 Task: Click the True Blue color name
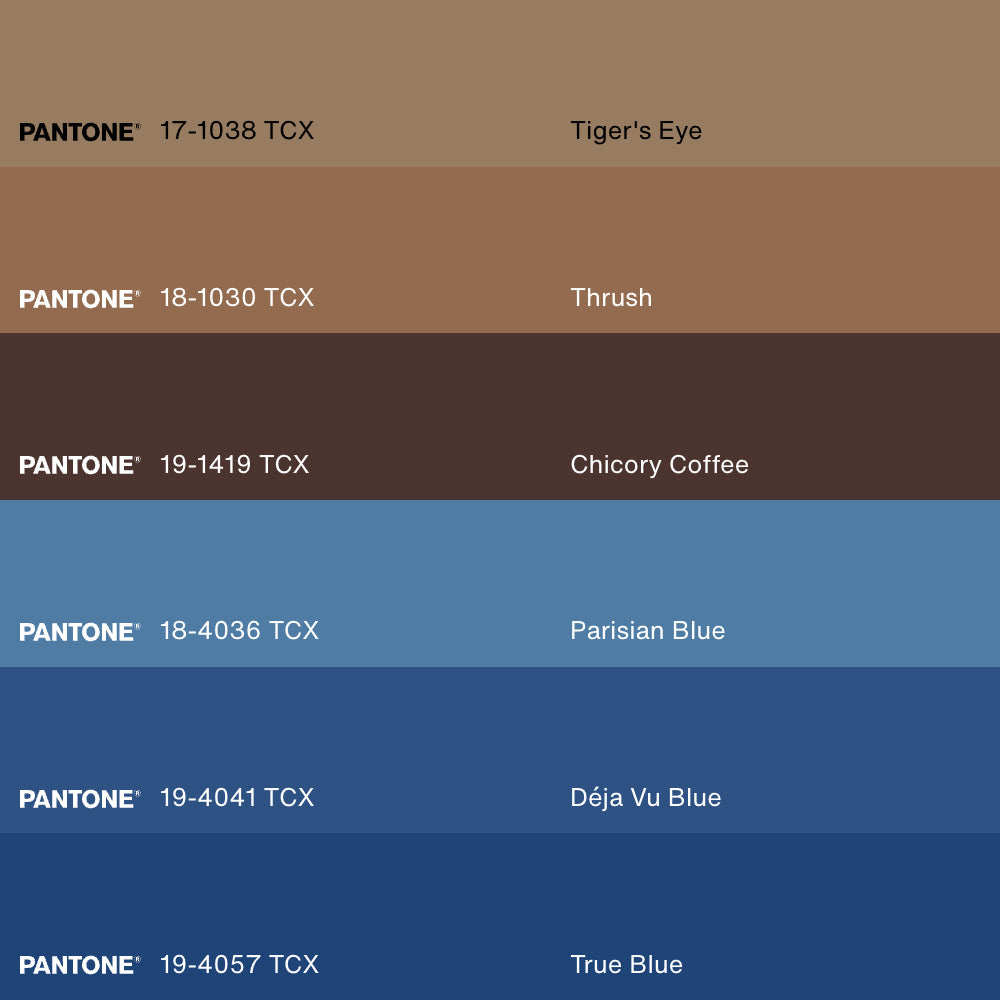626,965
